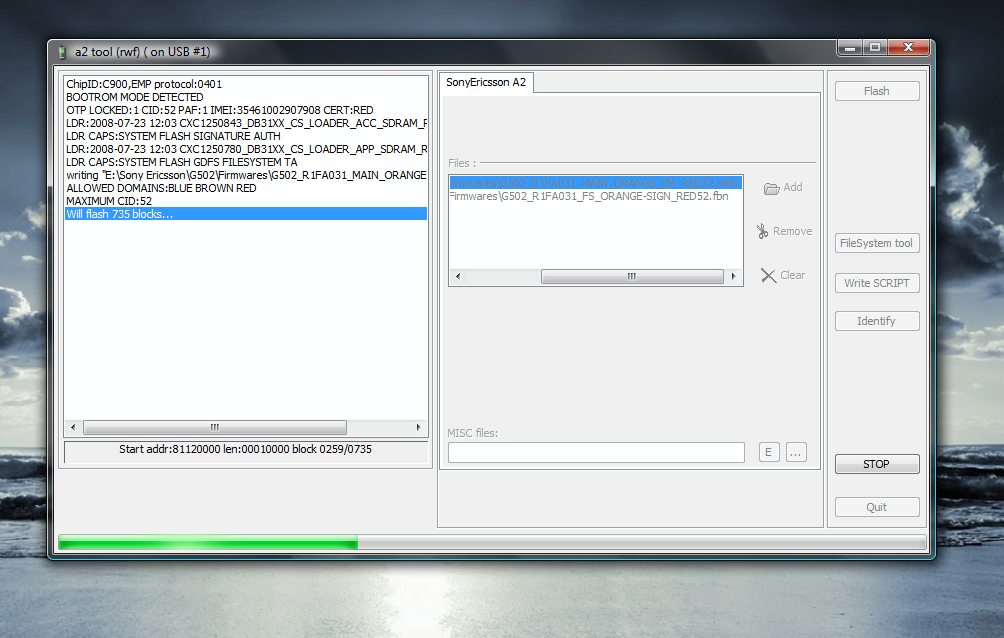Click the right arrow of the Files list scrollbar
The height and width of the screenshot is (638, 1004).
pos(733,276)
